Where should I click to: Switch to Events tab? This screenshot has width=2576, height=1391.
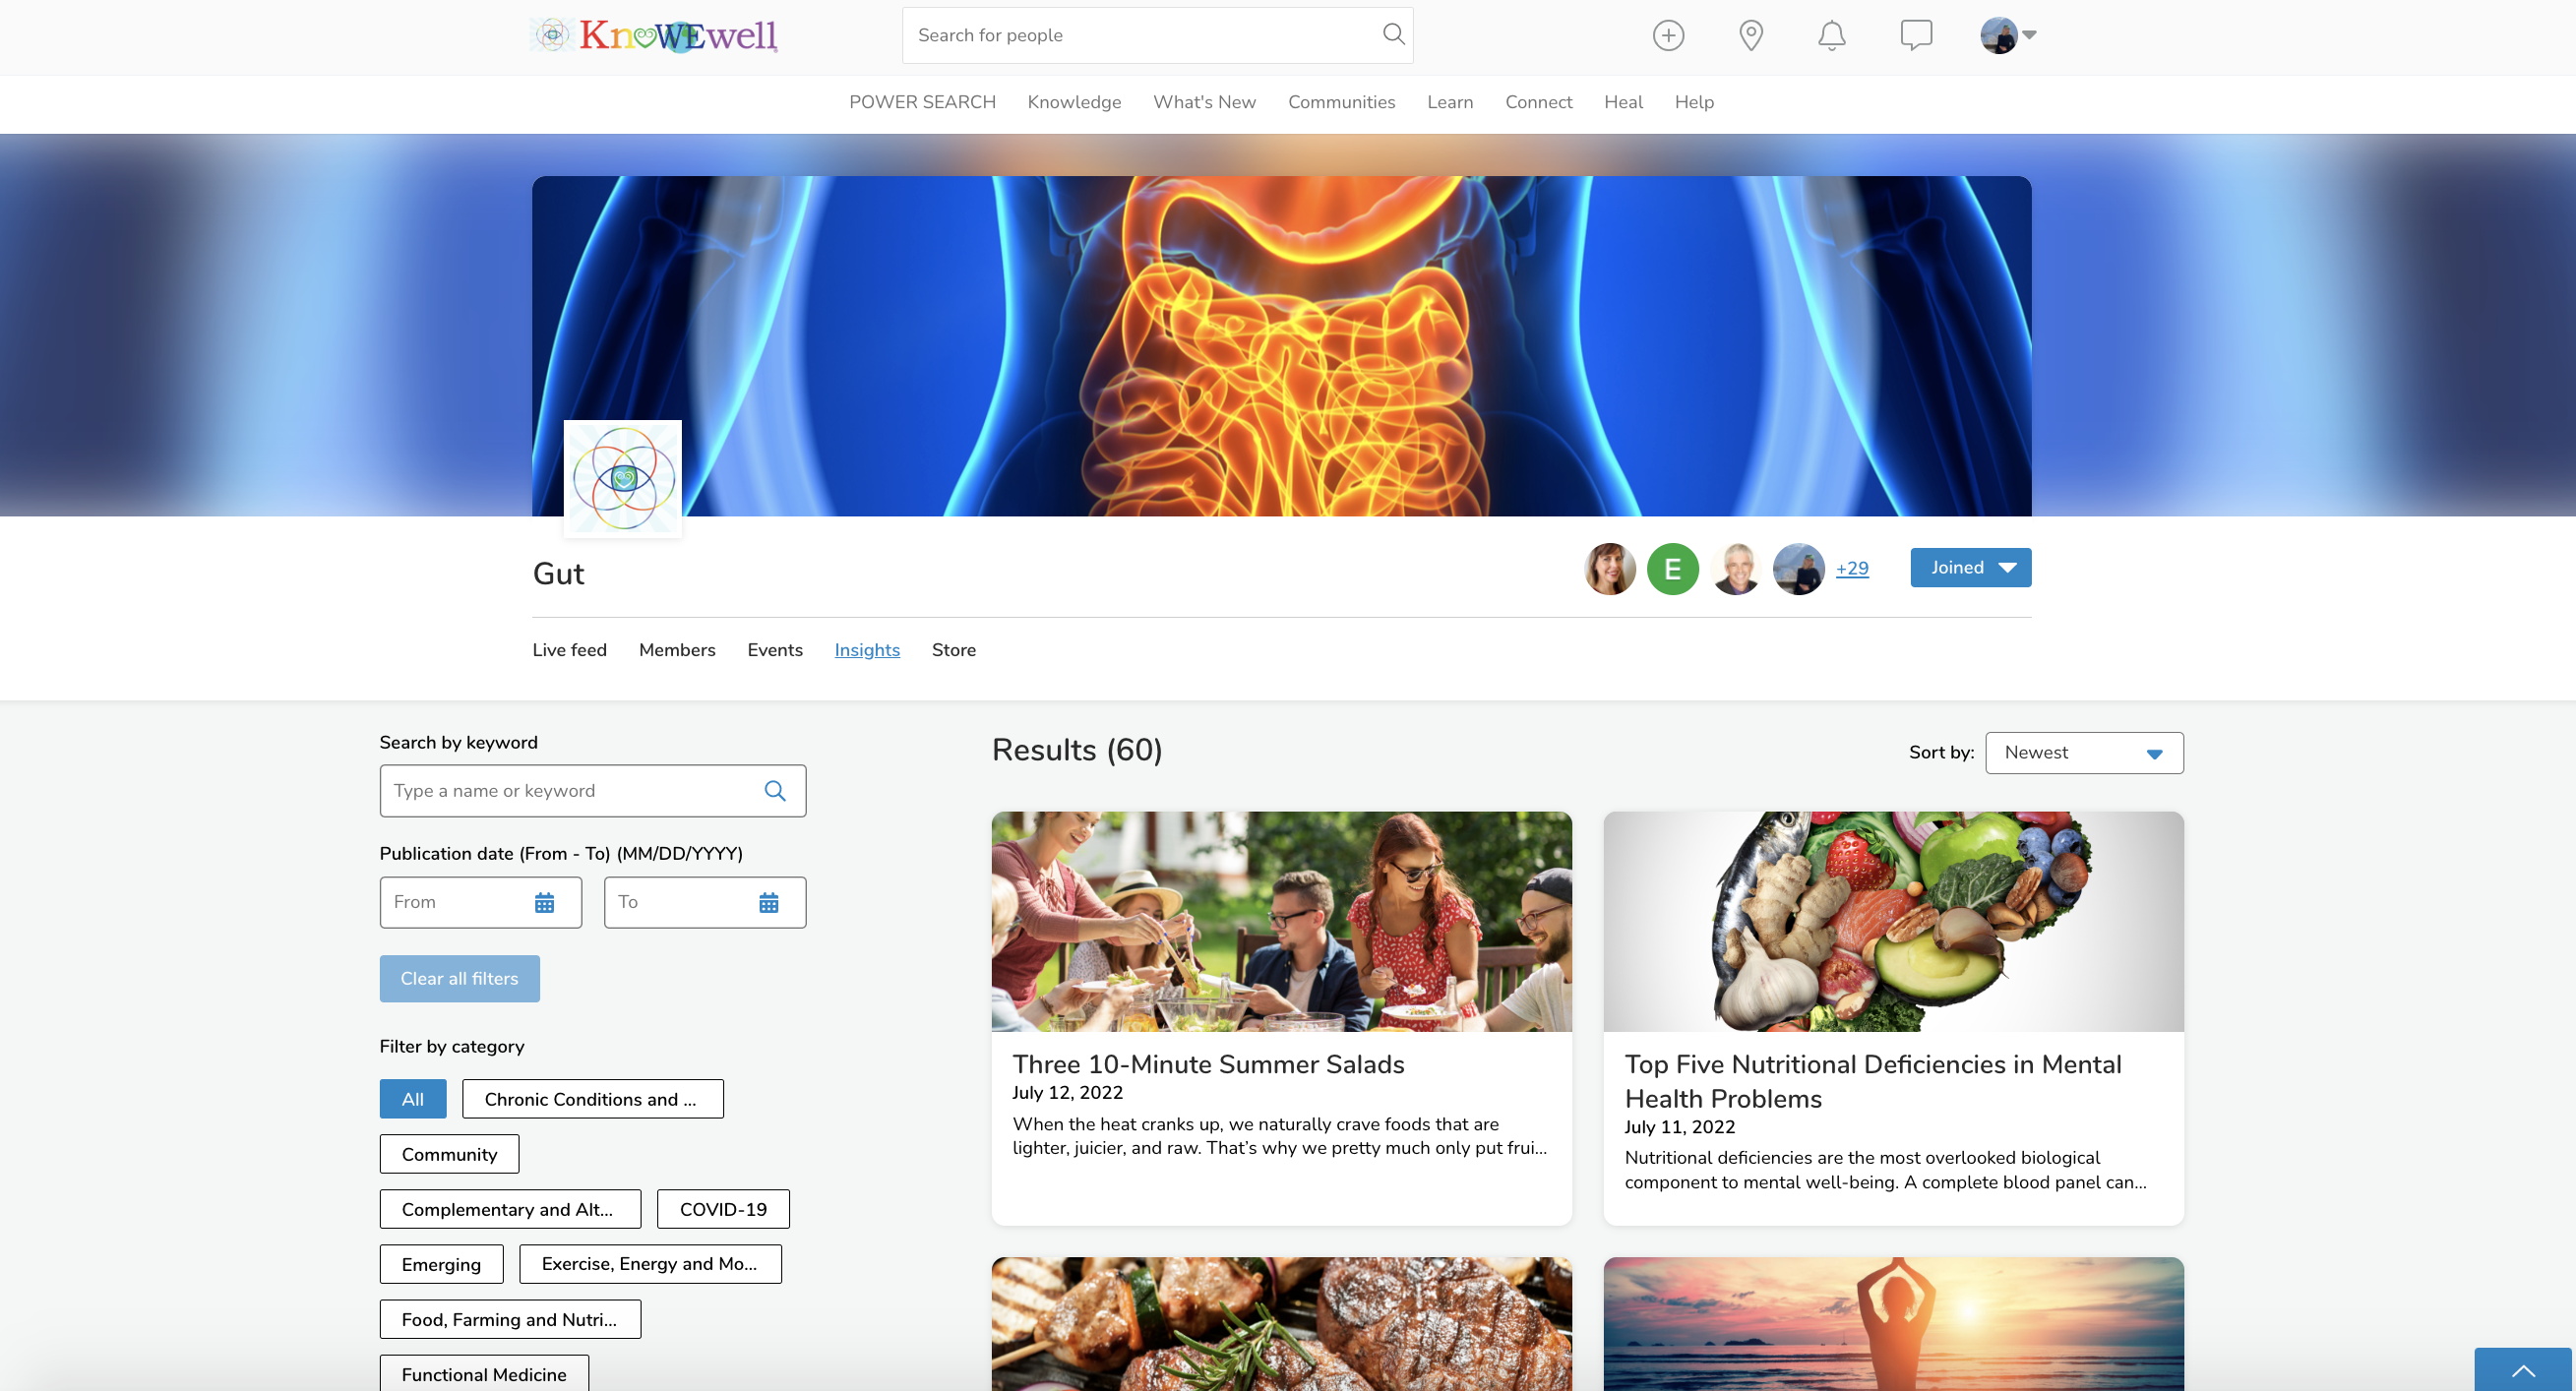click(x=775, y=650)
